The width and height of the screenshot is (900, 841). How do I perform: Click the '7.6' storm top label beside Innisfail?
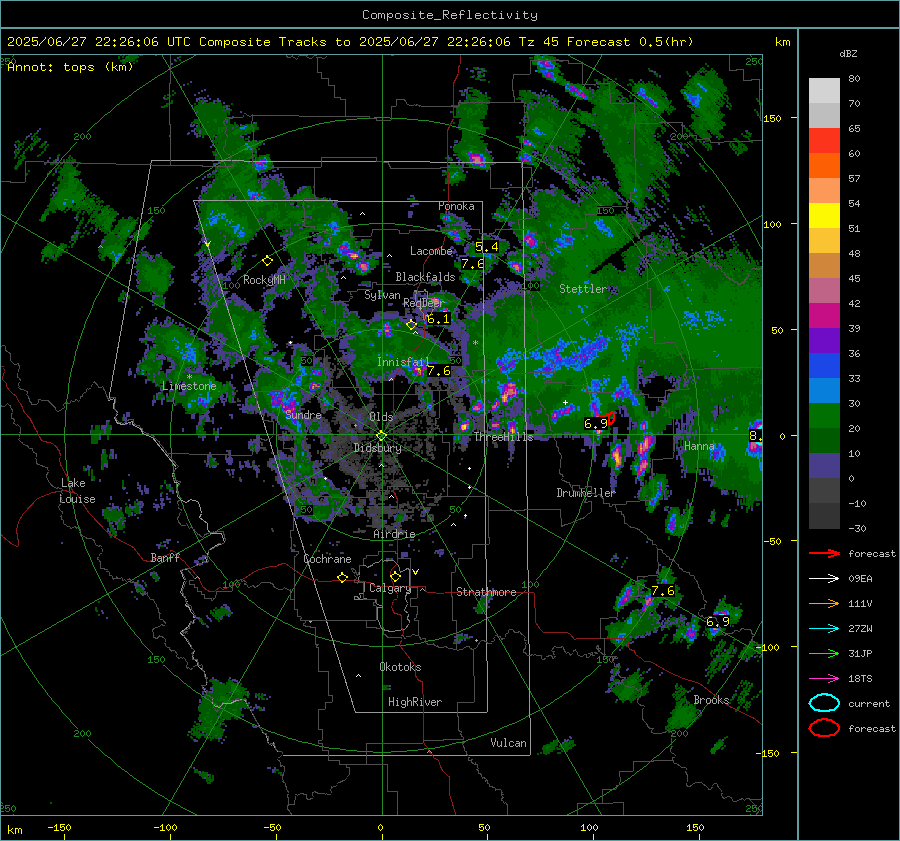tap(439, 371)
